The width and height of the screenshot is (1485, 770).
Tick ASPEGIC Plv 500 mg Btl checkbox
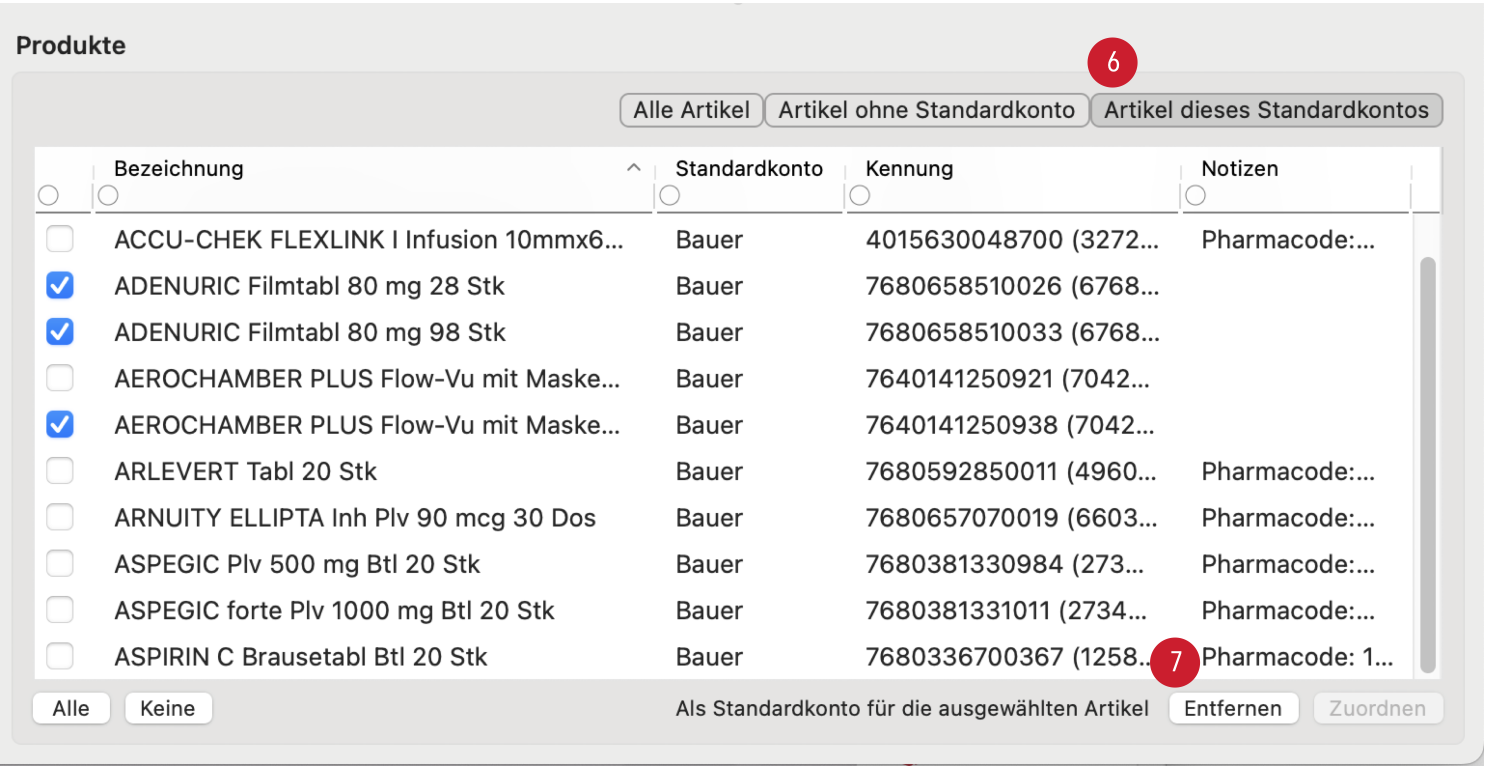pyautogui.click(x=60, y=564)
